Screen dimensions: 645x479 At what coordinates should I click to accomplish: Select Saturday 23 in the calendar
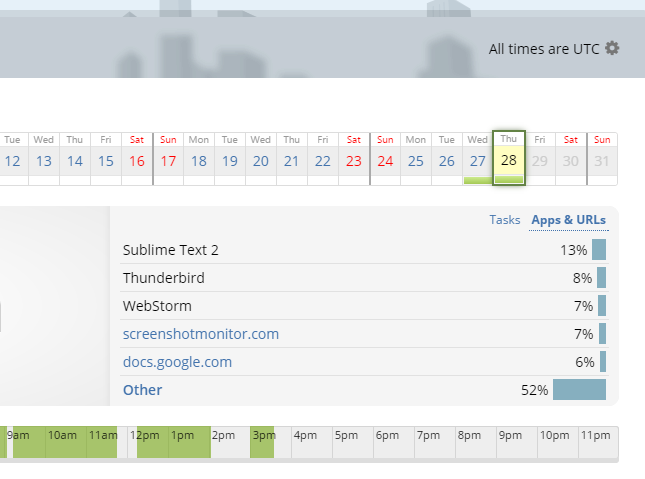354,159
